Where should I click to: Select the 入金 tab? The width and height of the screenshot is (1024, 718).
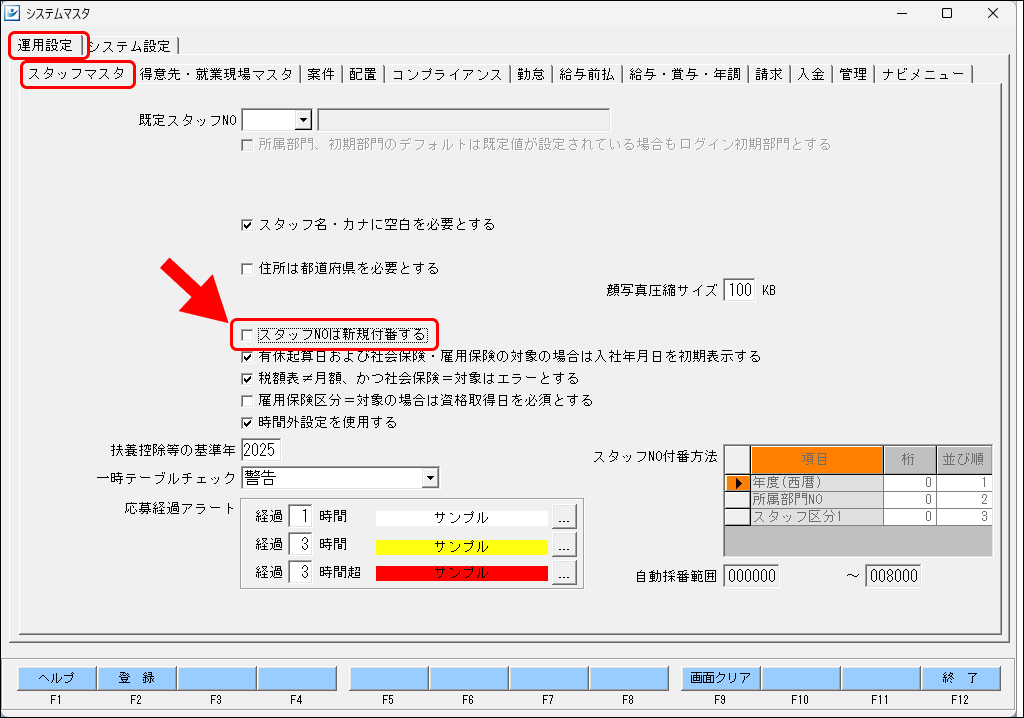pos(810,74)
